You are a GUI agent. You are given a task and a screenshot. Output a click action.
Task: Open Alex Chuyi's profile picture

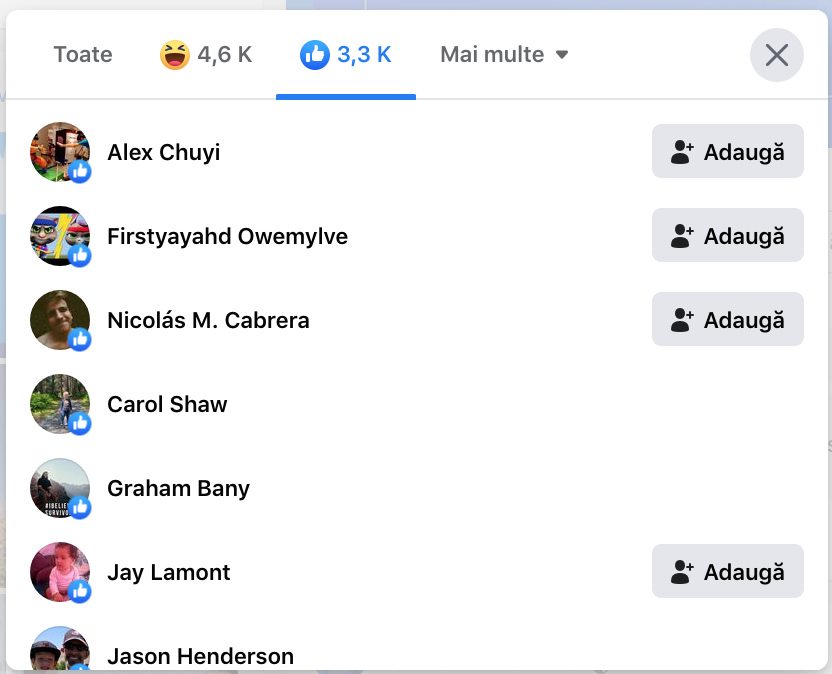60,152
